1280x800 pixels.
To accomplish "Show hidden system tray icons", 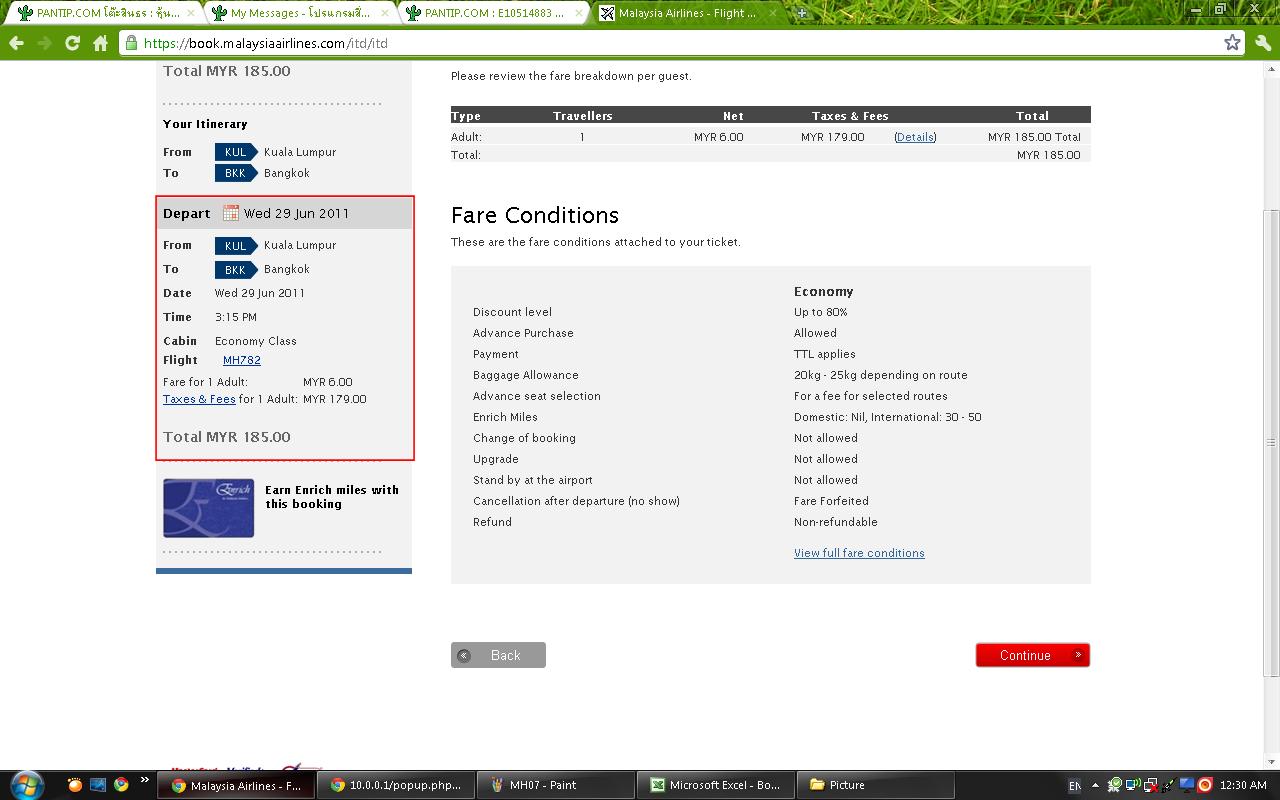I will (1095, 785).
